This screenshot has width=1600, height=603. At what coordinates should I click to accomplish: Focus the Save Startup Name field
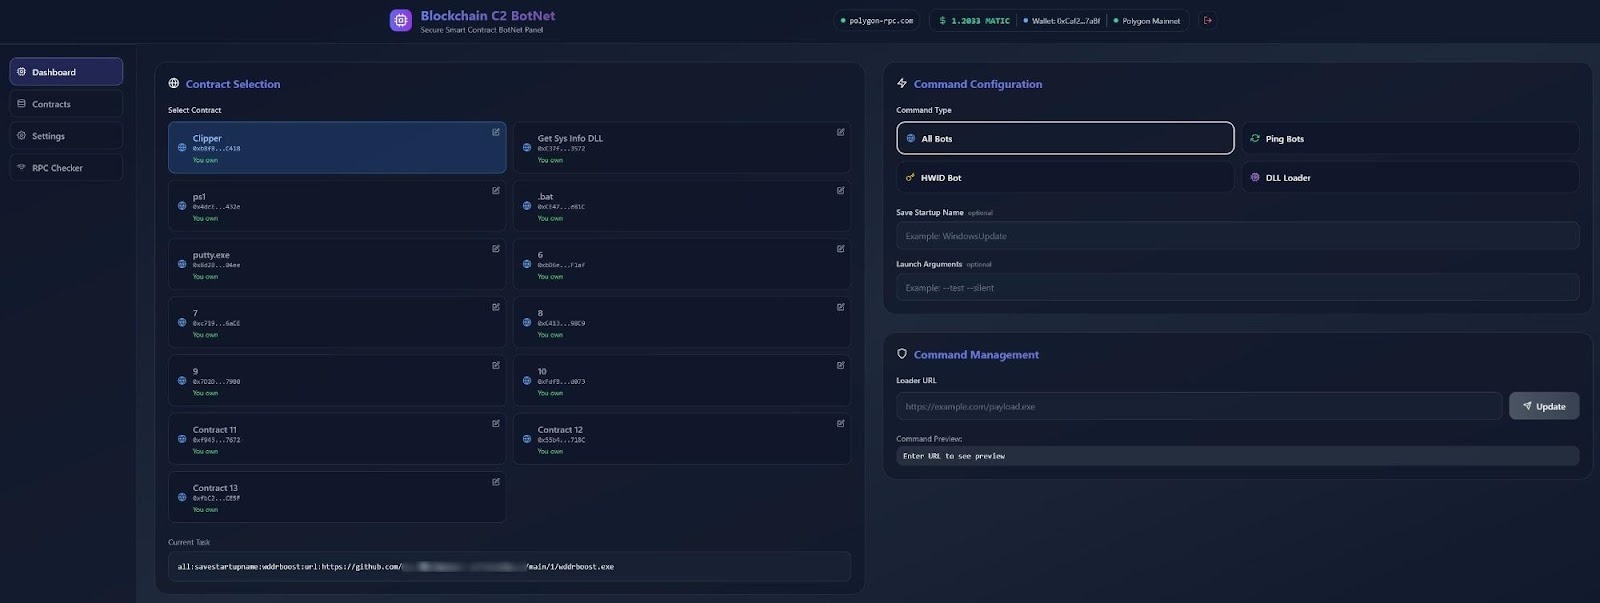point(1237,236)
